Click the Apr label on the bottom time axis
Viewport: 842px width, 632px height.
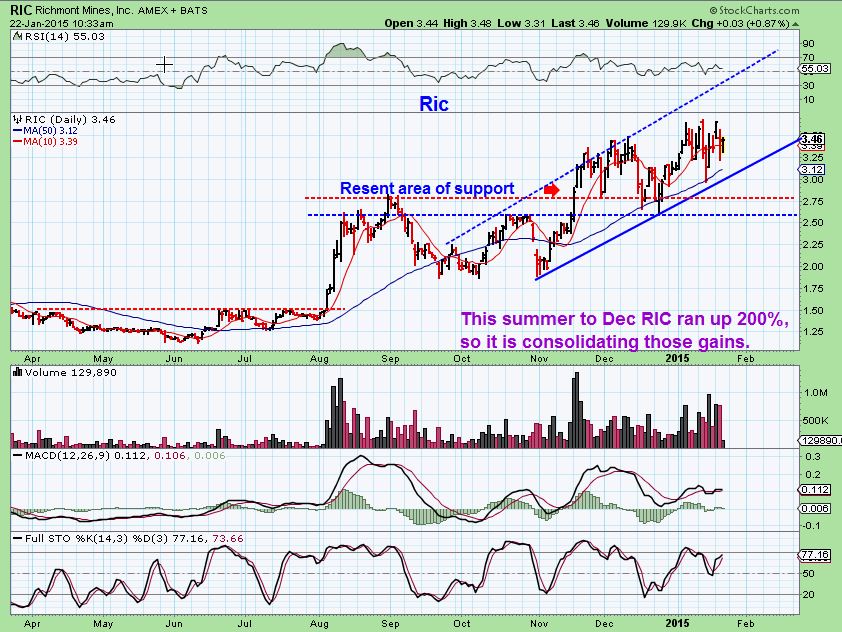(x=32, y=624)
